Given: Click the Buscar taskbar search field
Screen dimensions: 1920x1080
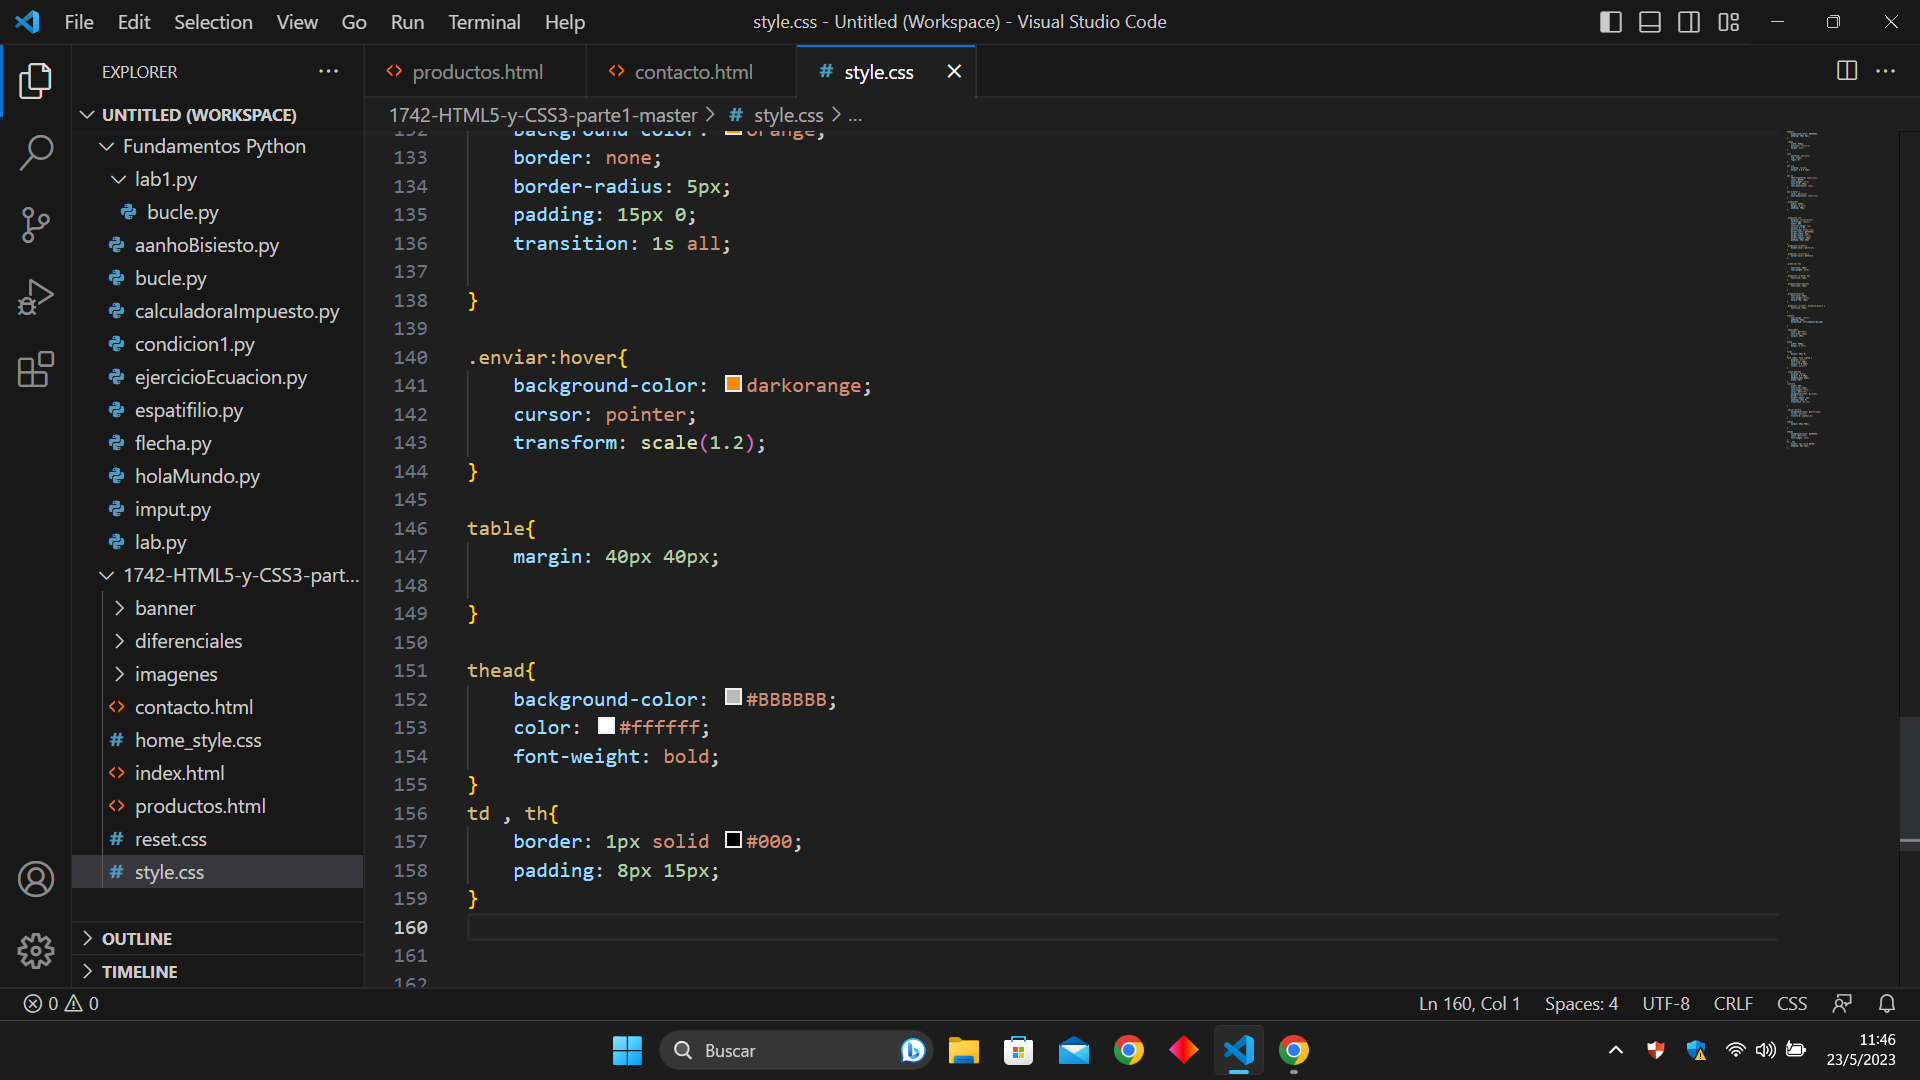Looking at the screenshot, I should pos(796,1050).
